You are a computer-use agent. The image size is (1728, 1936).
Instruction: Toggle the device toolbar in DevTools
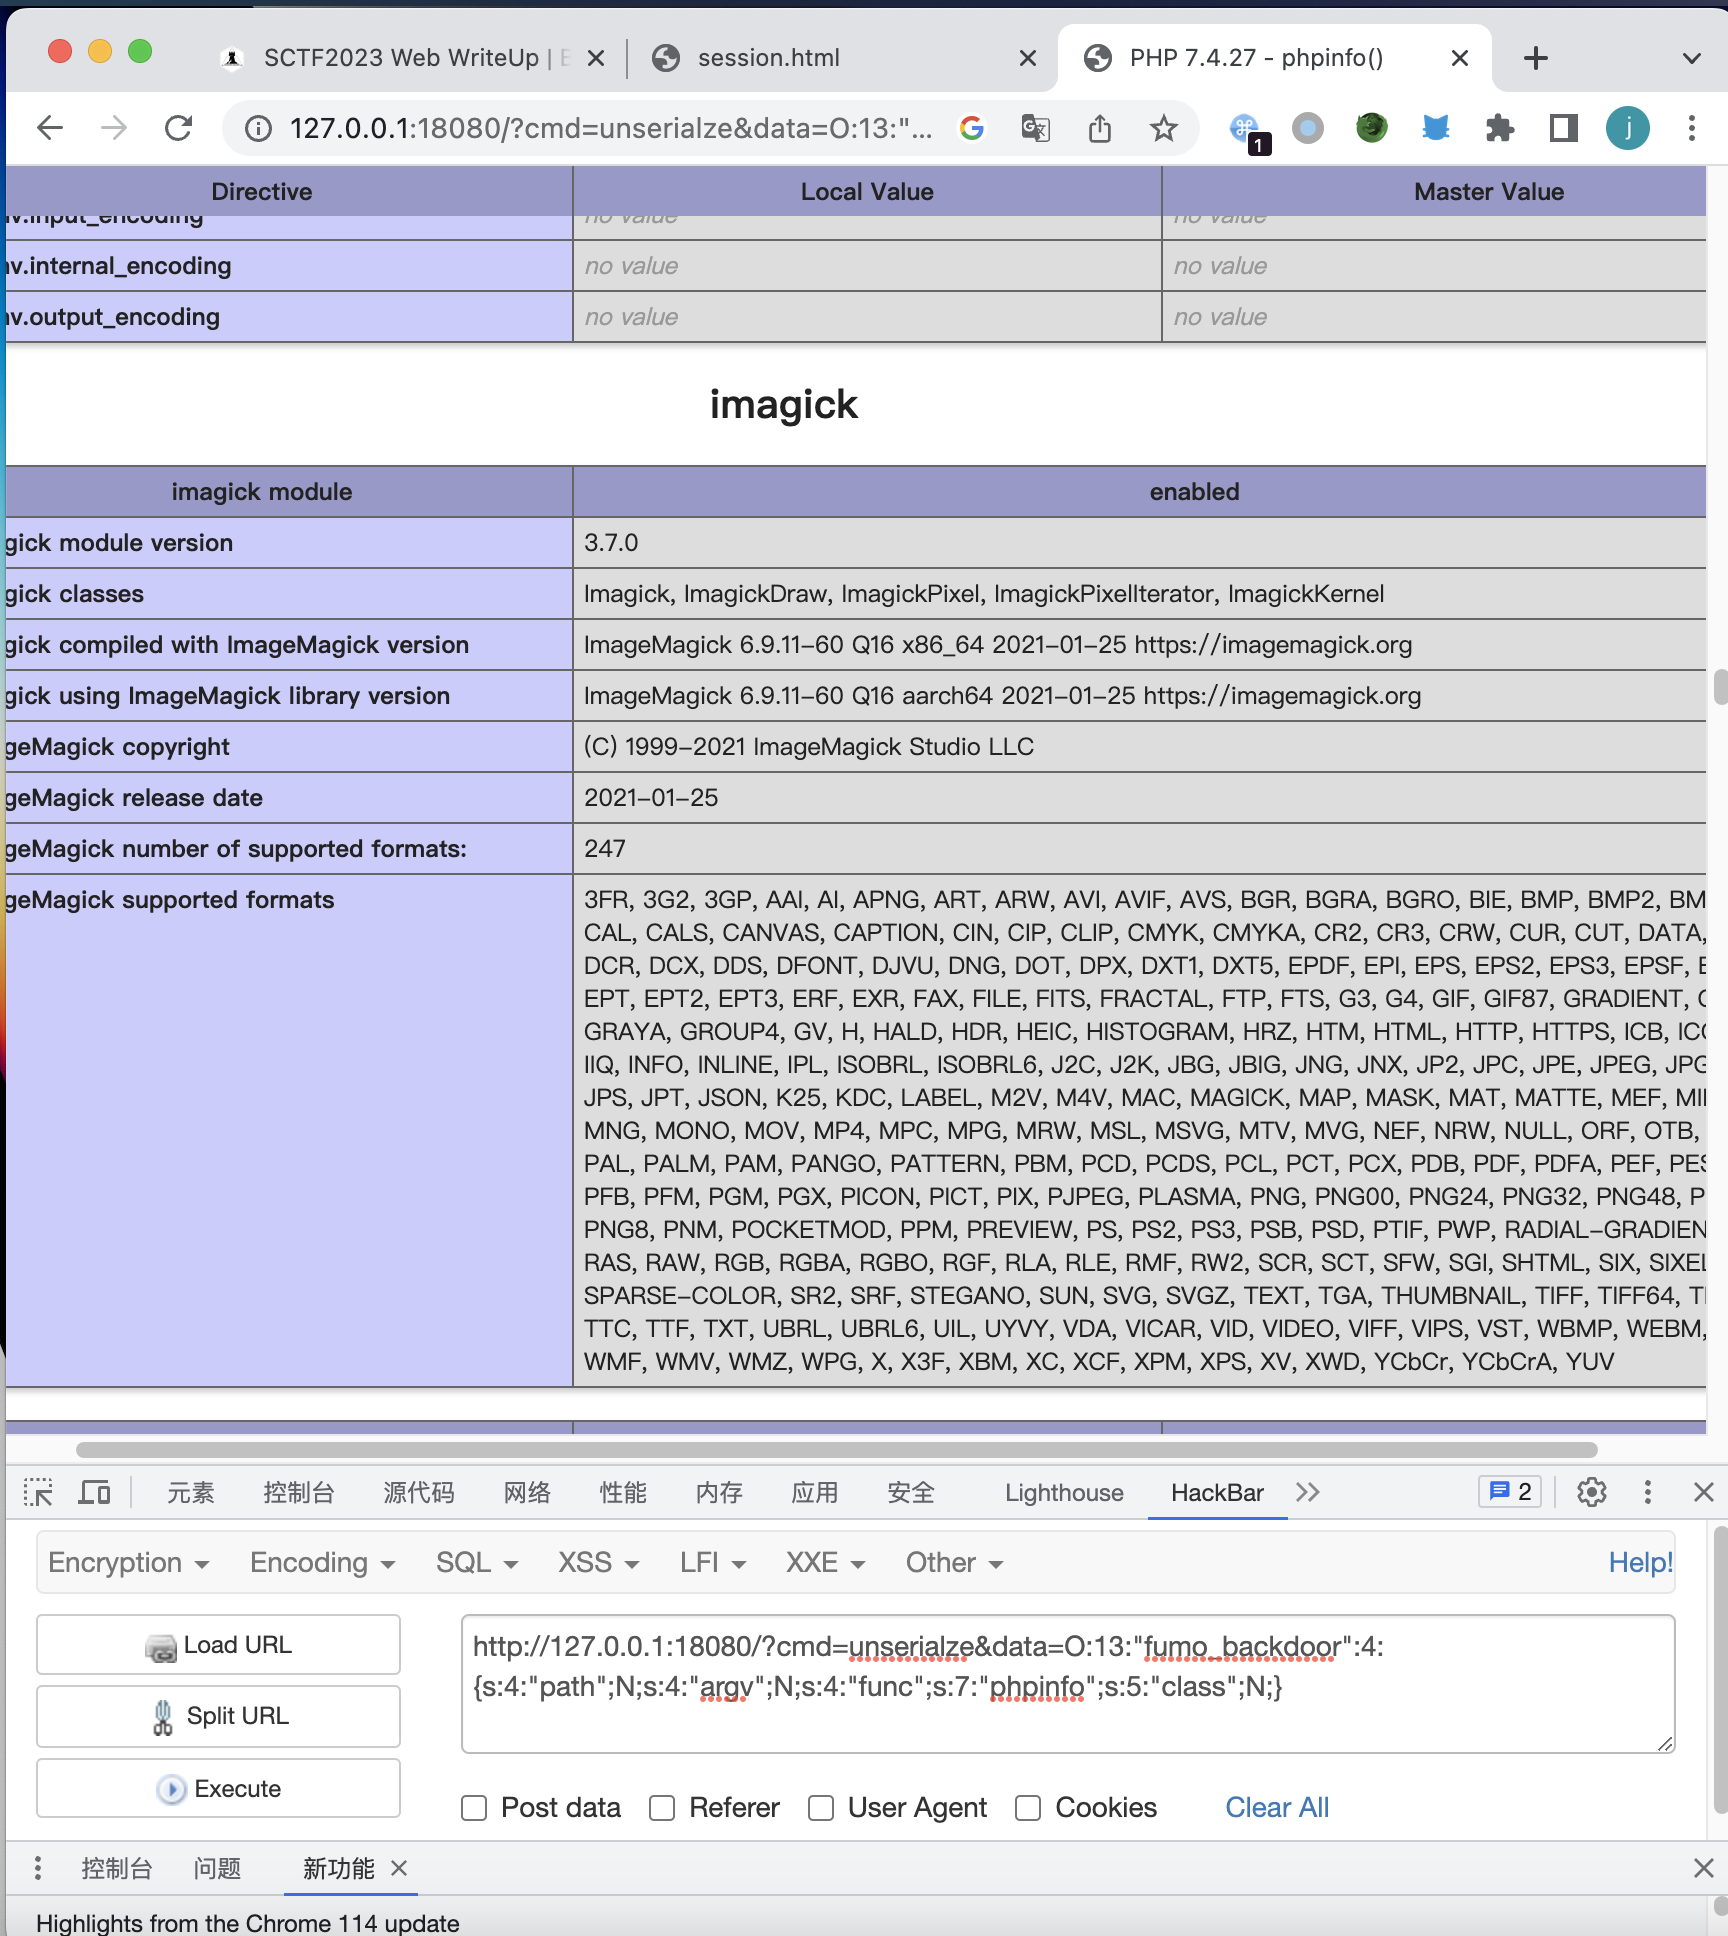point(95,1493)
